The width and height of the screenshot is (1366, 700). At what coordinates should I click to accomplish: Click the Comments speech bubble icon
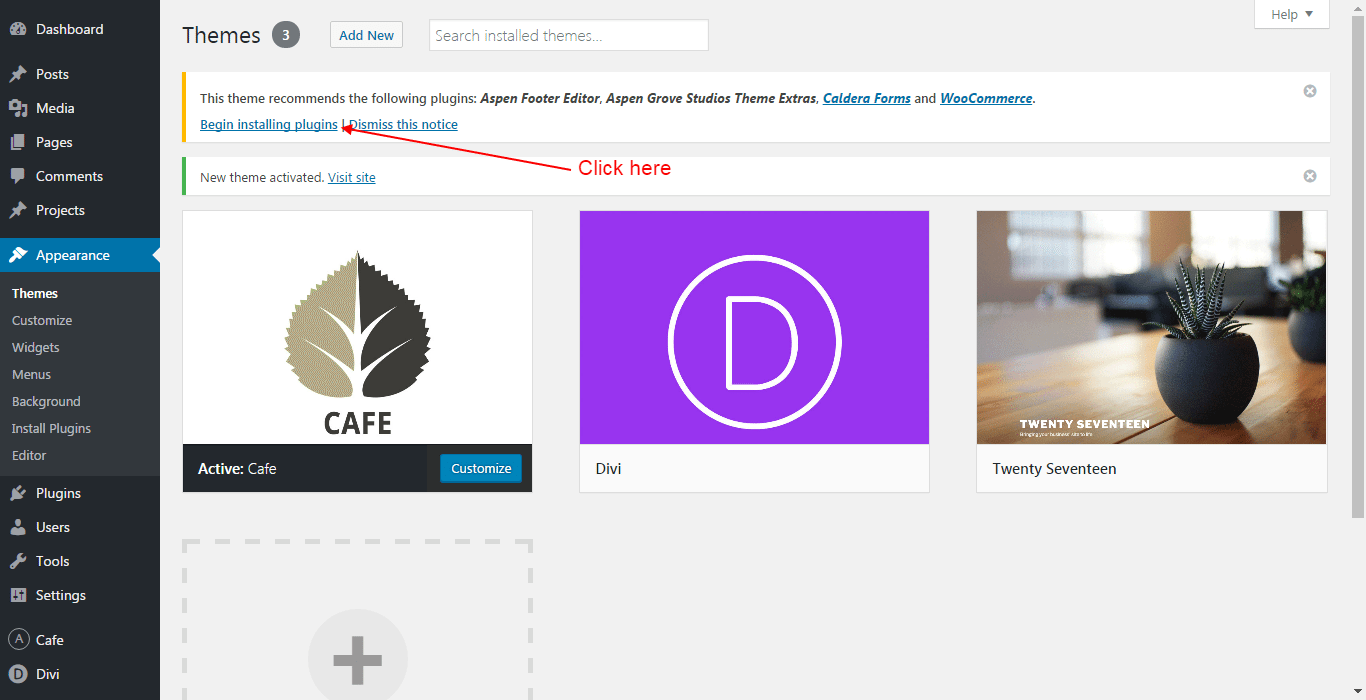[x=18, y=176]
